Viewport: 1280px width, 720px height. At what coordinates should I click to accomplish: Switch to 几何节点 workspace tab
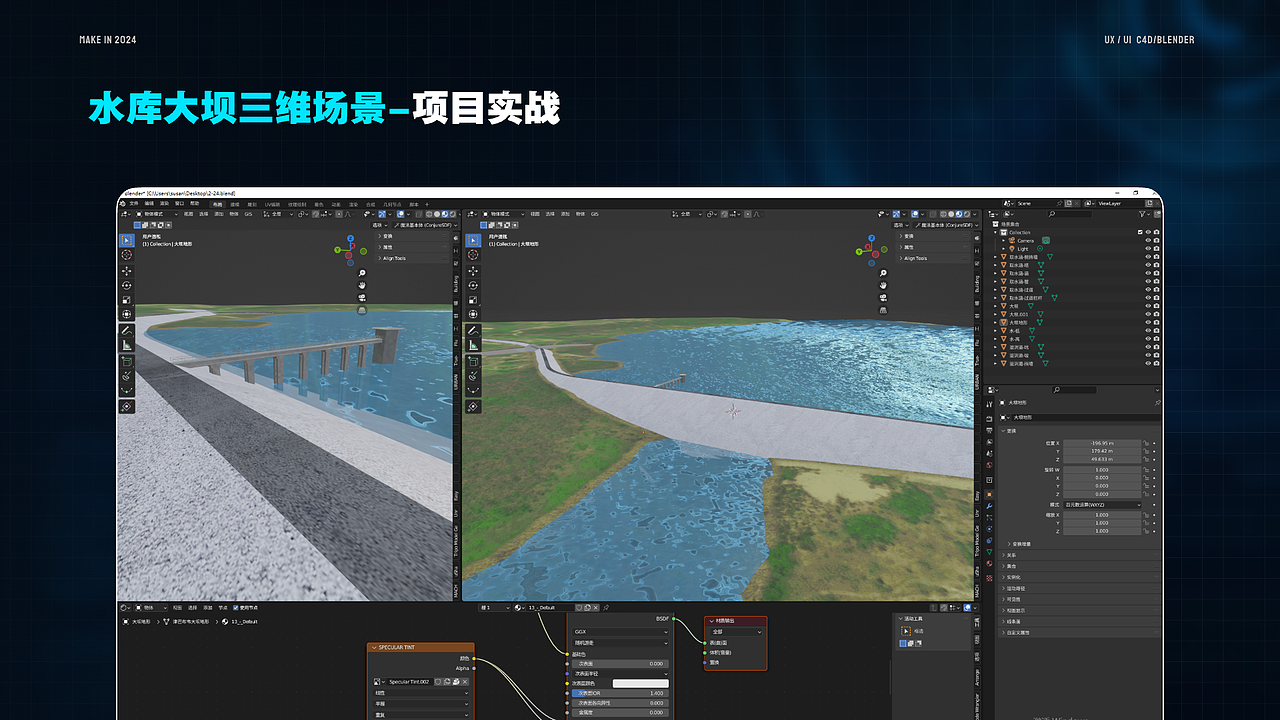tap(392, 204)
